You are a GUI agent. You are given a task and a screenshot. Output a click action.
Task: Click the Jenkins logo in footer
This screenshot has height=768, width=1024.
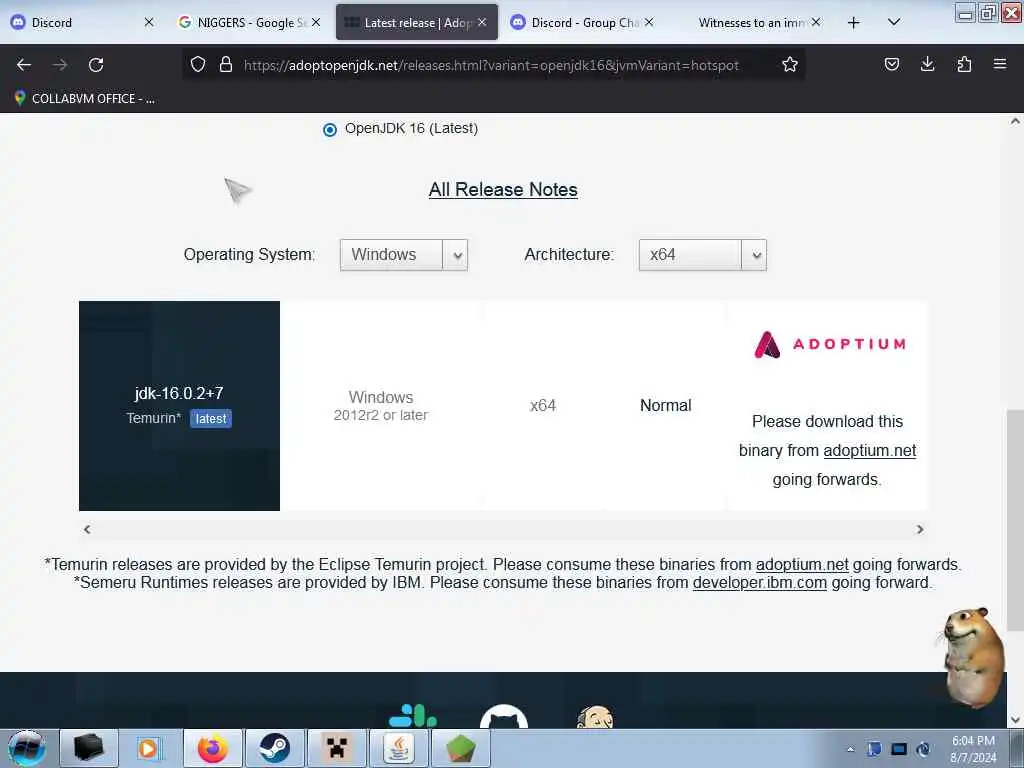594,717
